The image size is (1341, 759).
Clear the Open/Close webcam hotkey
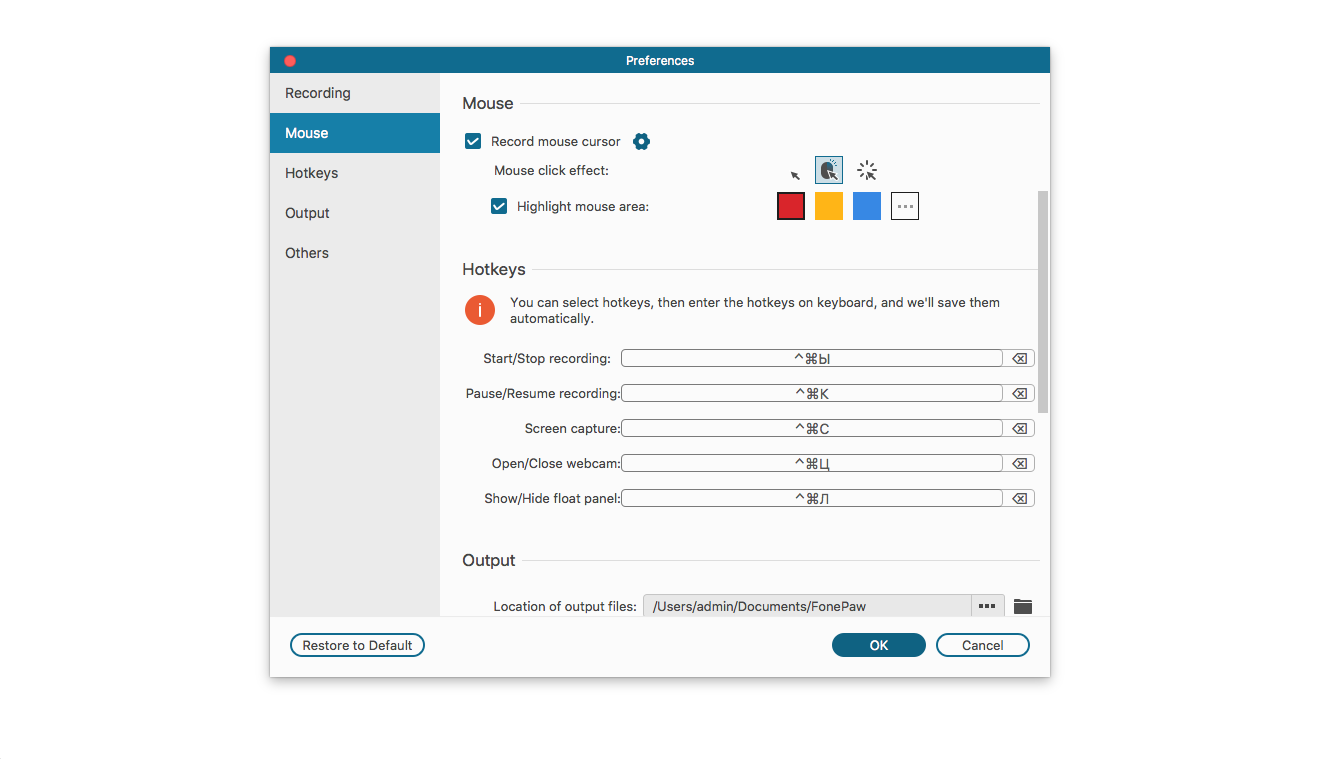click(1019, 464)
